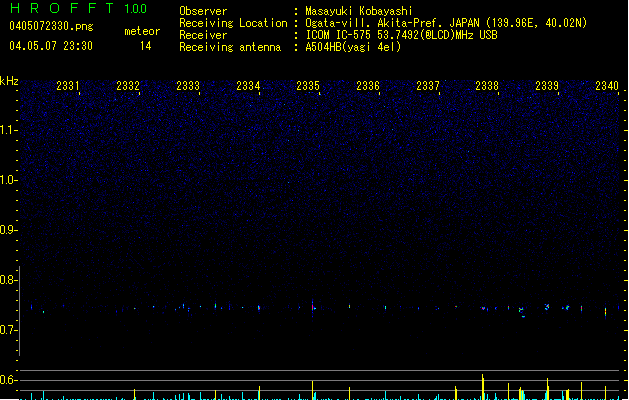Click the kHz axis unit label
Viewport: 629px width, 400px height.
pyautogui.click(x=9, y=81)
